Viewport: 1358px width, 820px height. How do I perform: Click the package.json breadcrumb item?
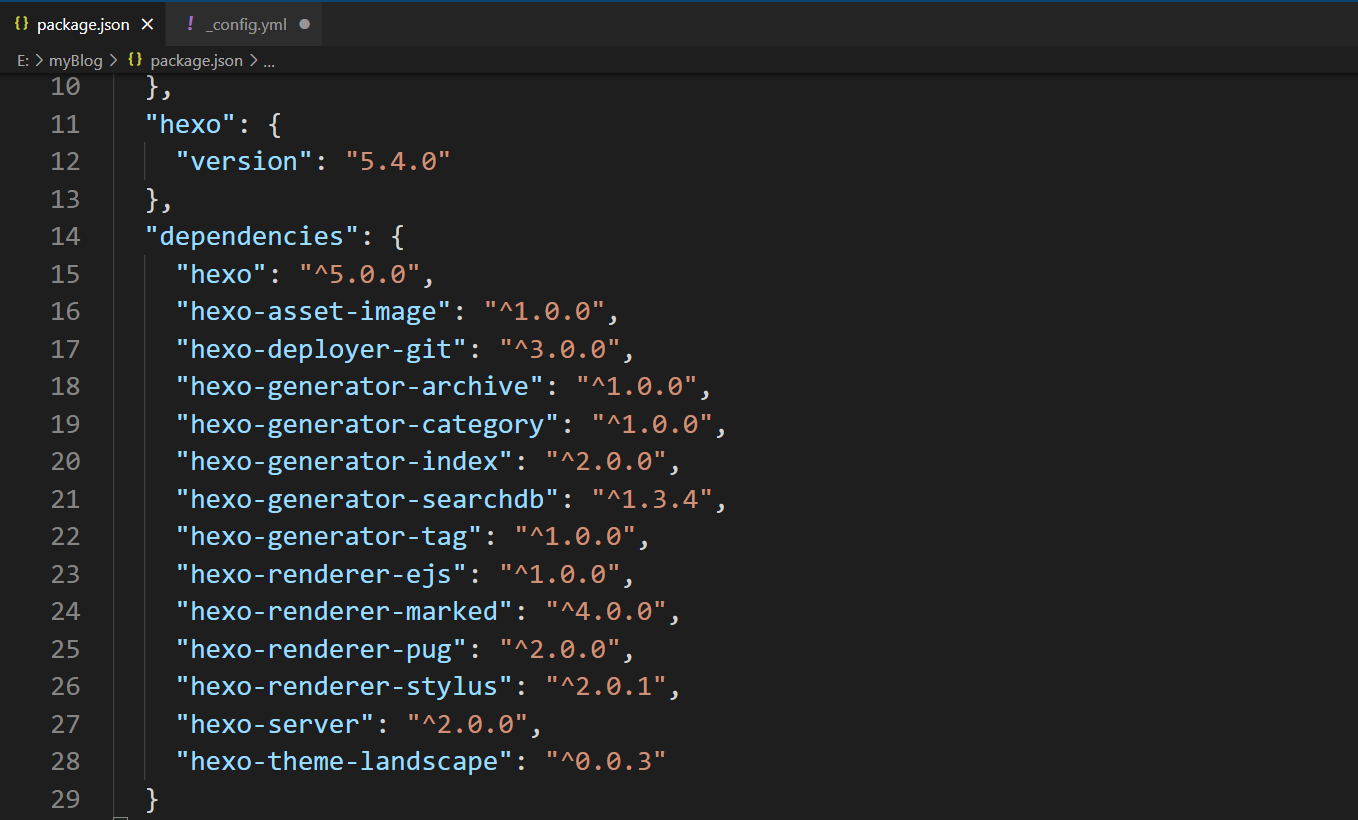tap(196, 61)
